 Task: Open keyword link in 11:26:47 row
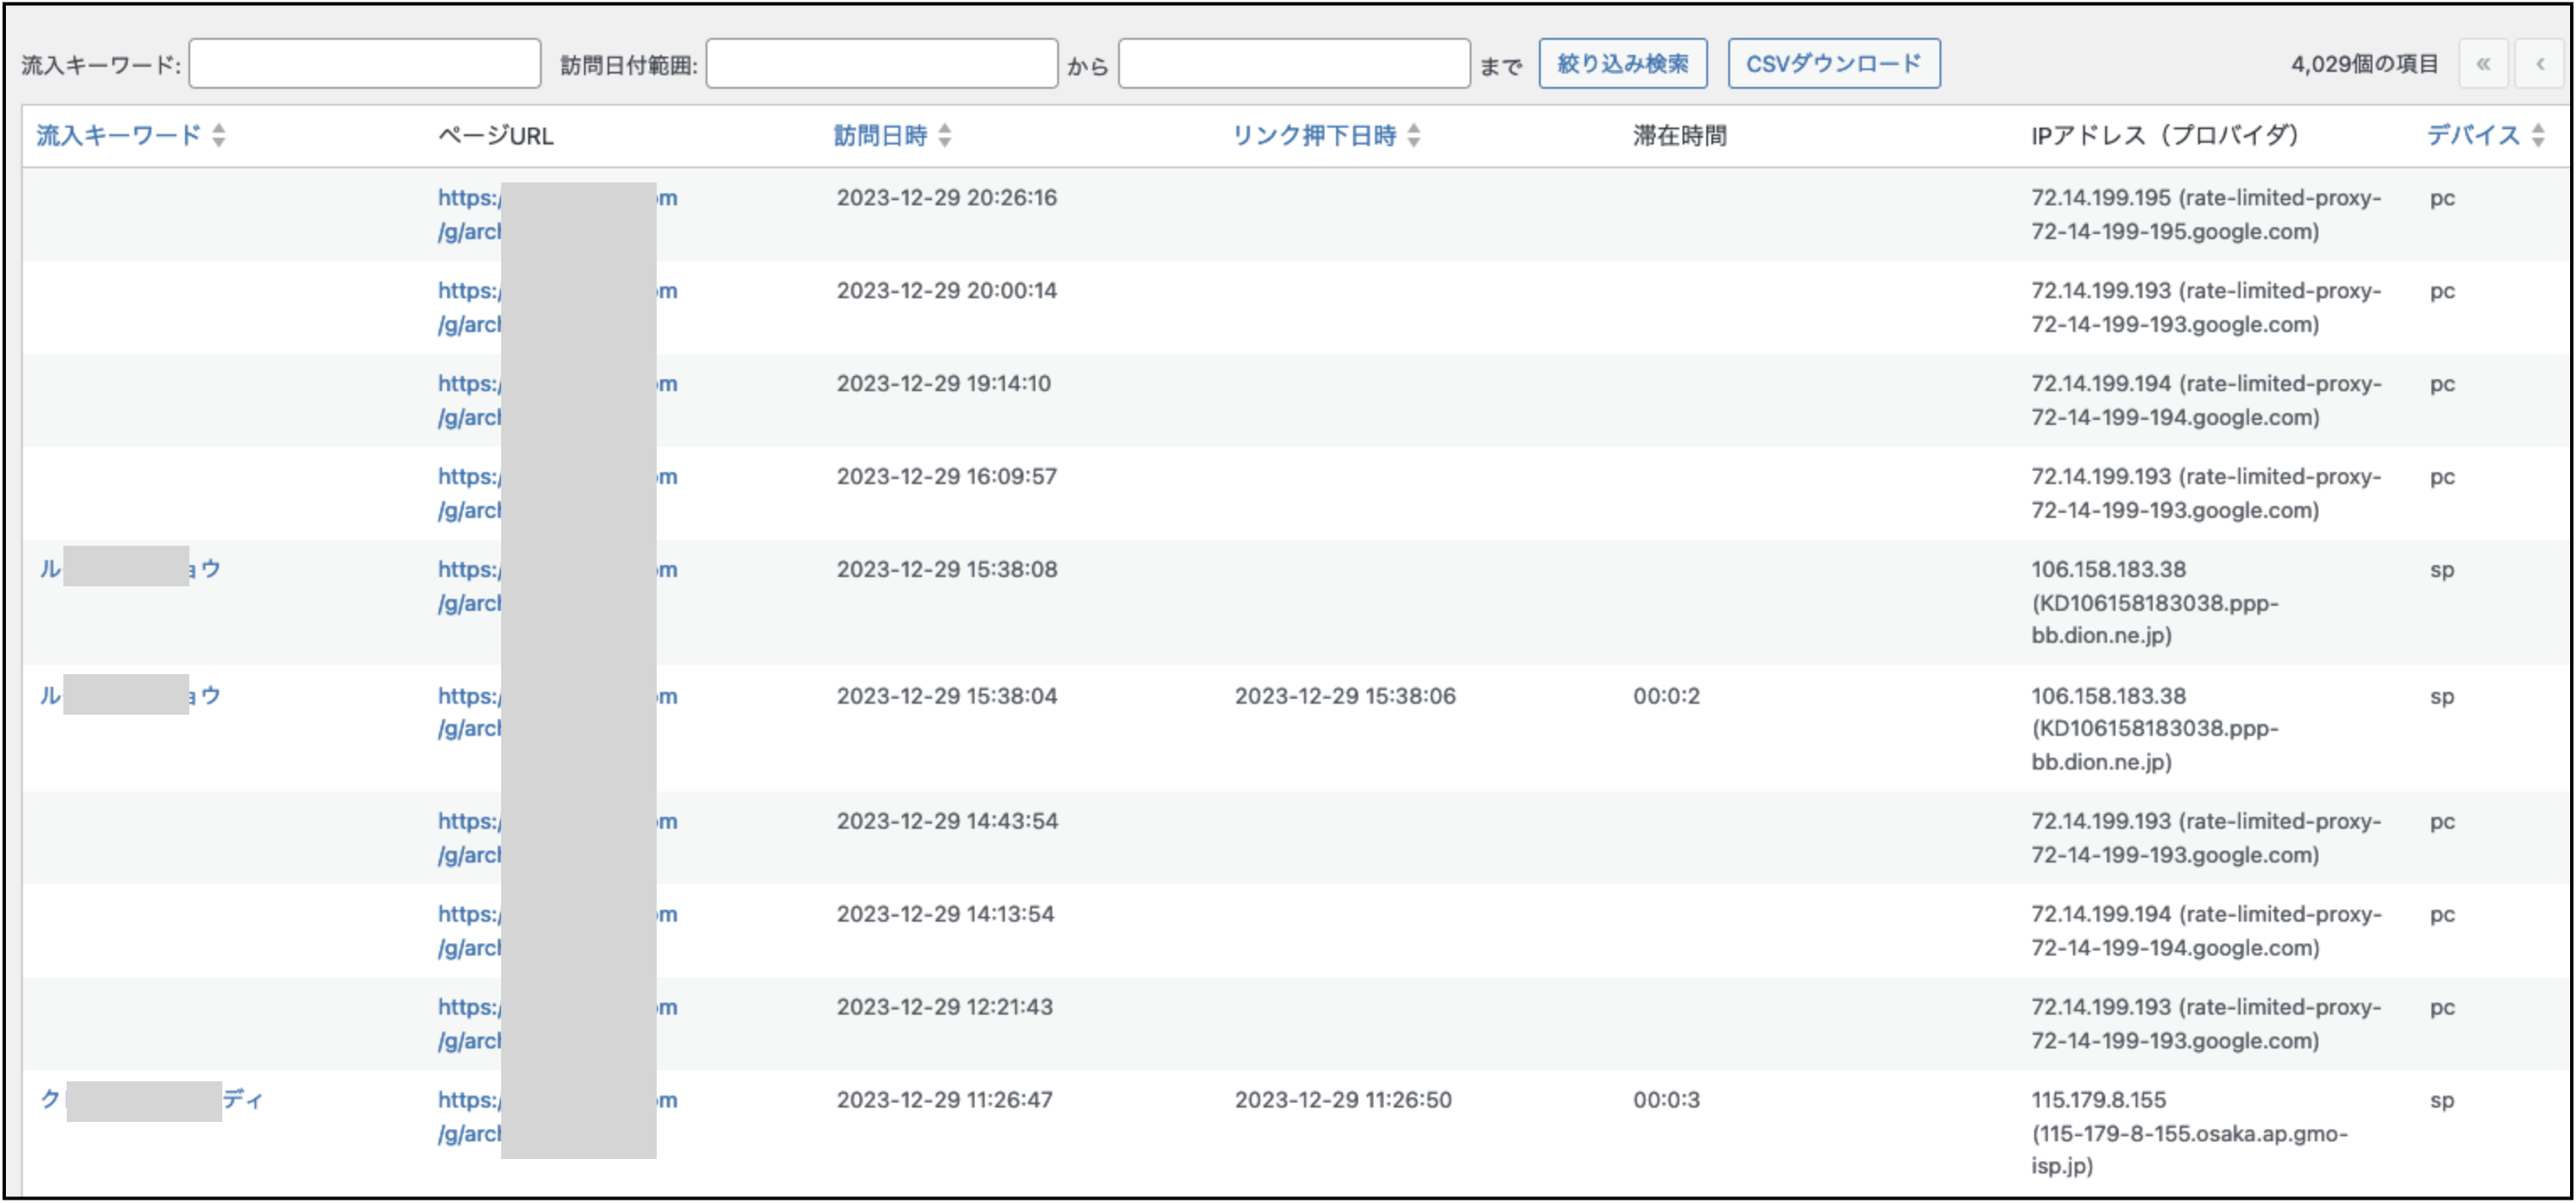pos(243,1099)
